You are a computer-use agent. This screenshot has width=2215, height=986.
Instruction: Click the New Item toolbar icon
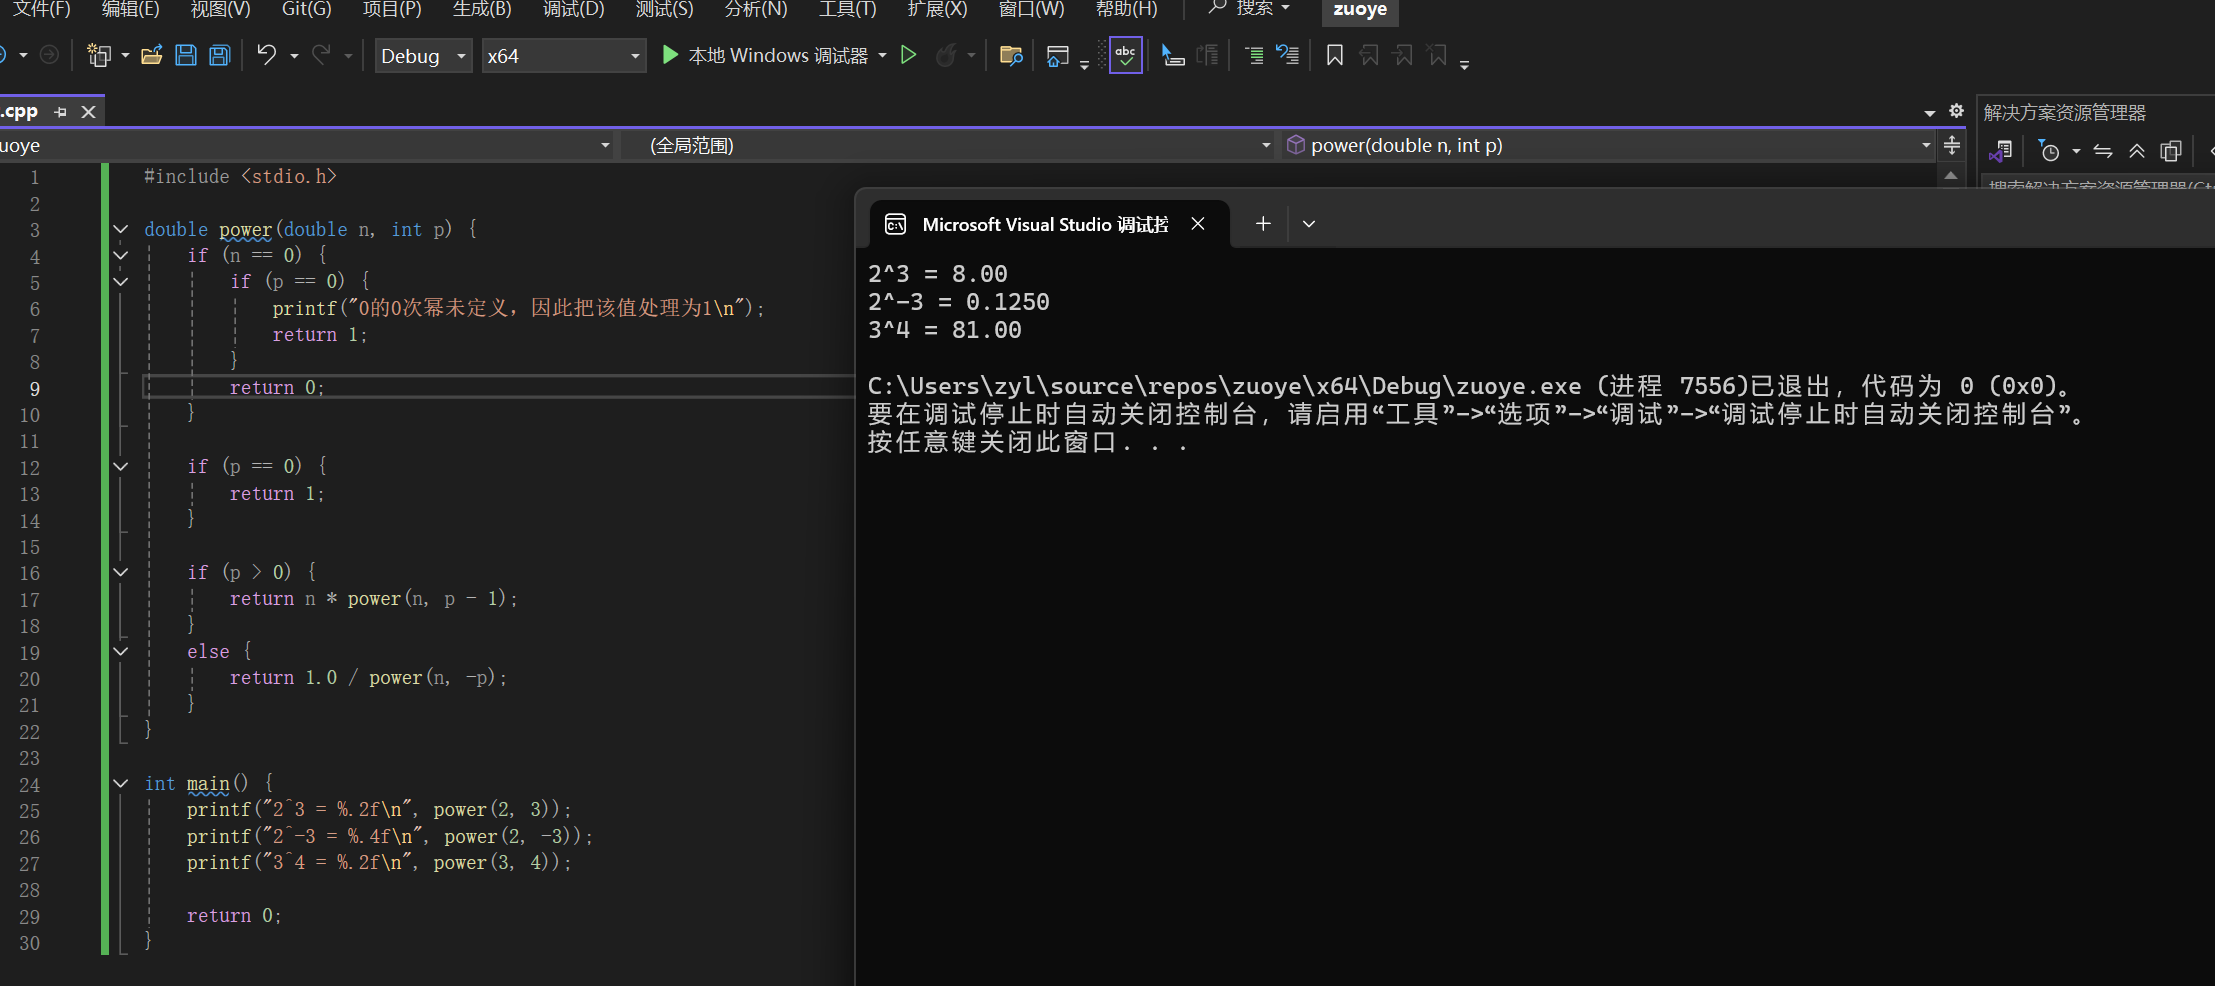(x=98, y=55)
